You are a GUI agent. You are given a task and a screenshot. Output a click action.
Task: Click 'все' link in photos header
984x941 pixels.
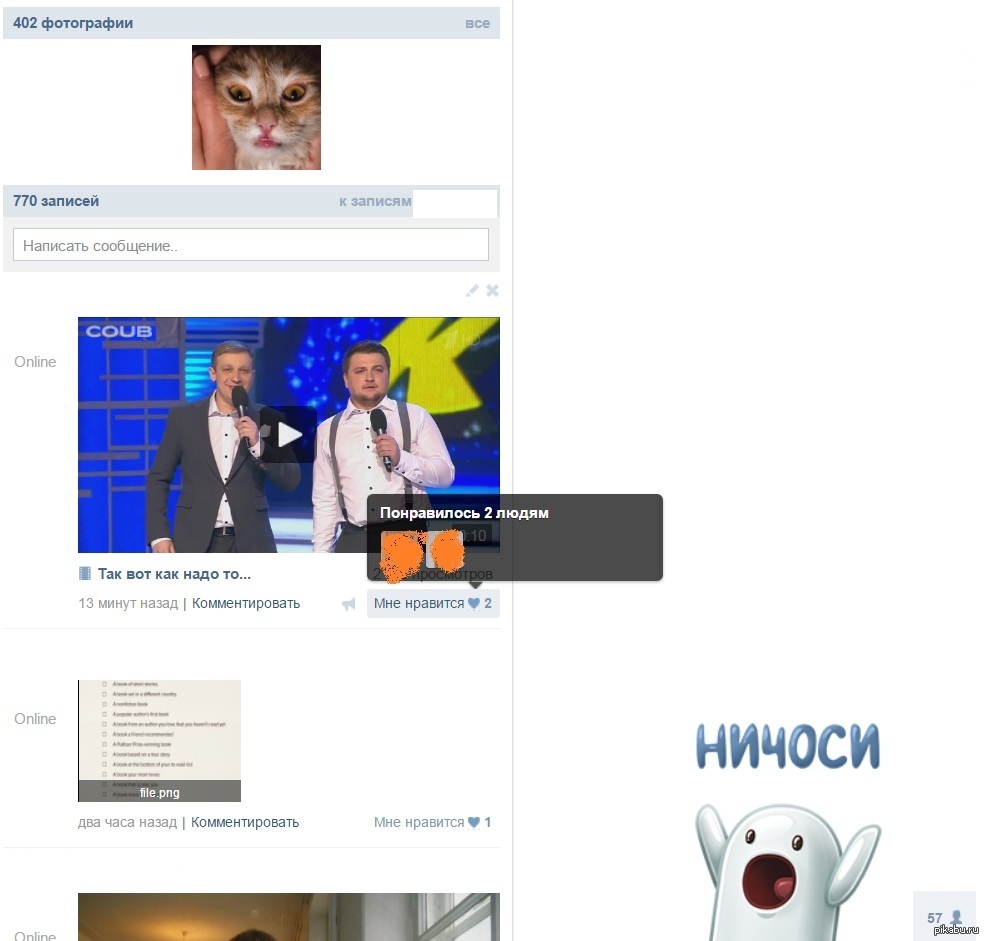pyautogui.click(x=477, y=23)
